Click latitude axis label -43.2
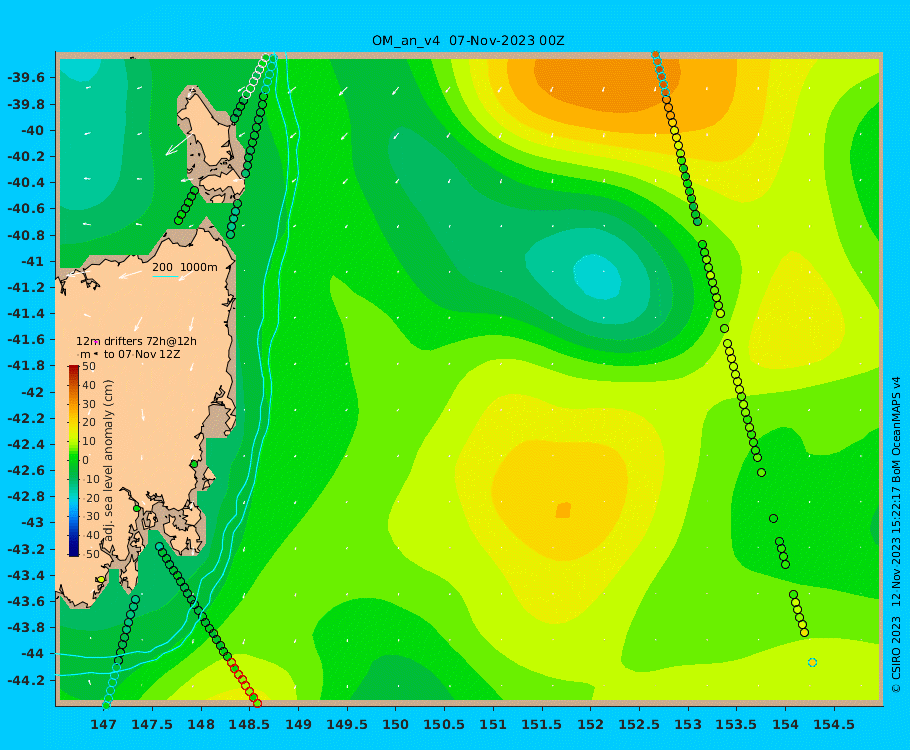Image resolution: width=910 pixels, height=750 pixels. tap(25, 549)
